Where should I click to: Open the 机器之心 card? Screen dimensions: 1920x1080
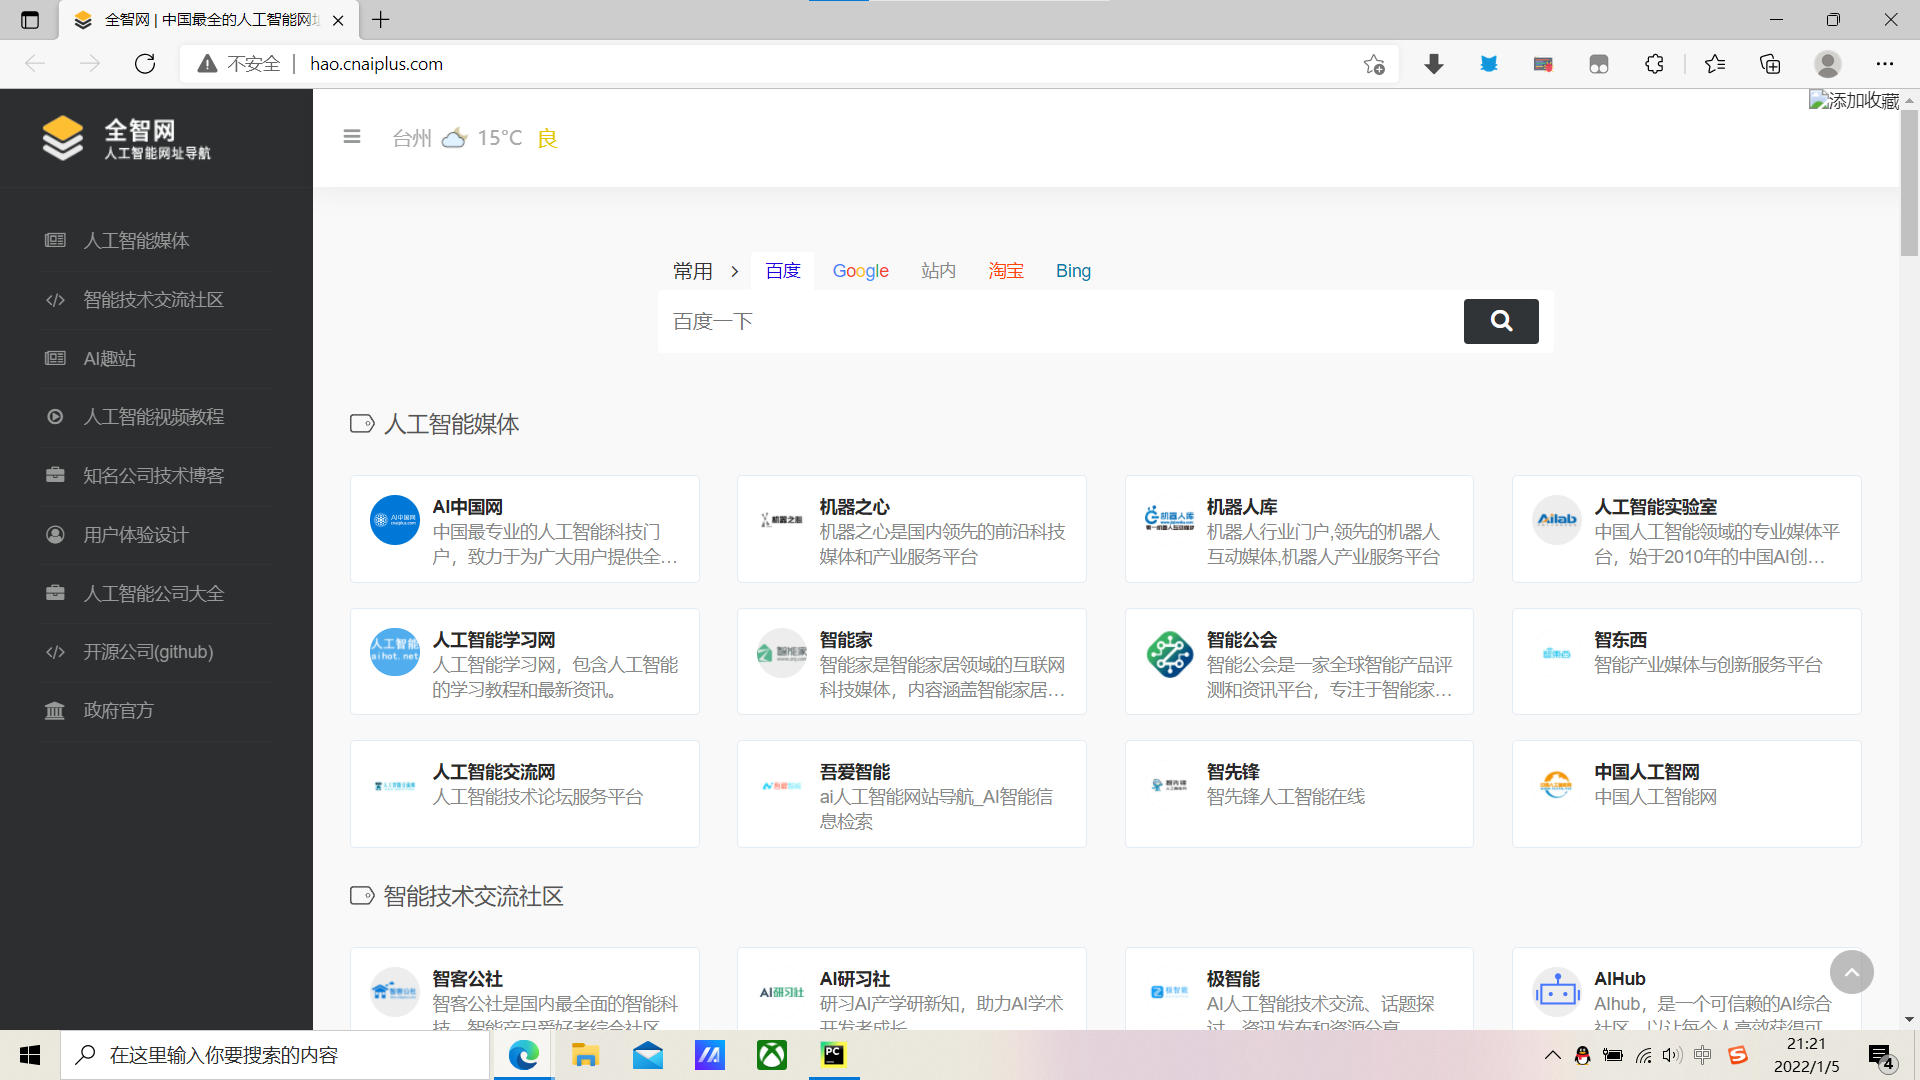(912, 529)
